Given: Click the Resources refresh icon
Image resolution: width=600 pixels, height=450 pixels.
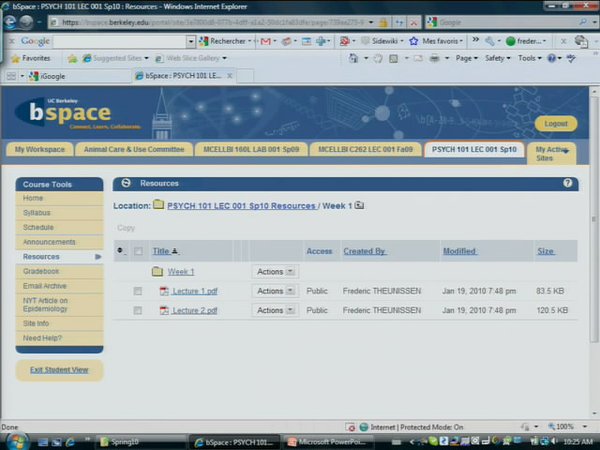Looking at the screenshot, I should click(126, 183).
